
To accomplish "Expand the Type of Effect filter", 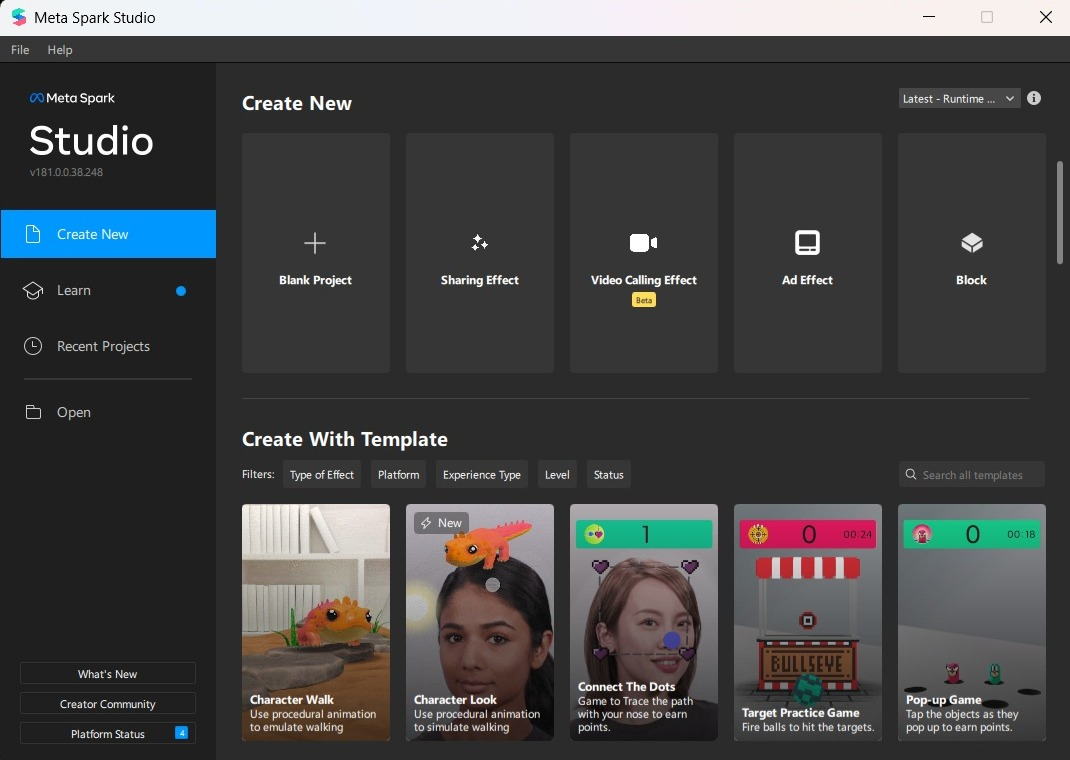I will coord(321,474).
